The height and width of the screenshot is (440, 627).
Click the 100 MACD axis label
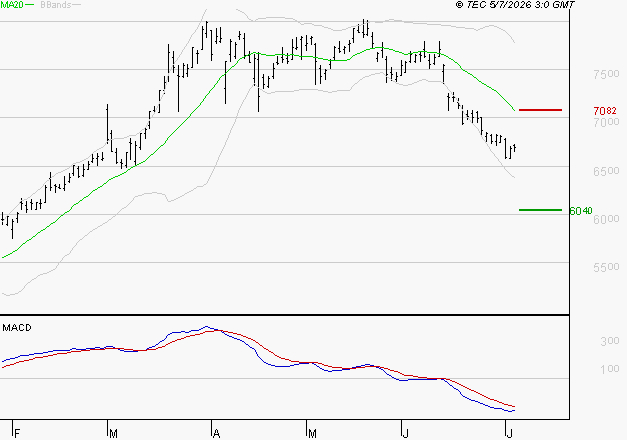click(610, 368)
